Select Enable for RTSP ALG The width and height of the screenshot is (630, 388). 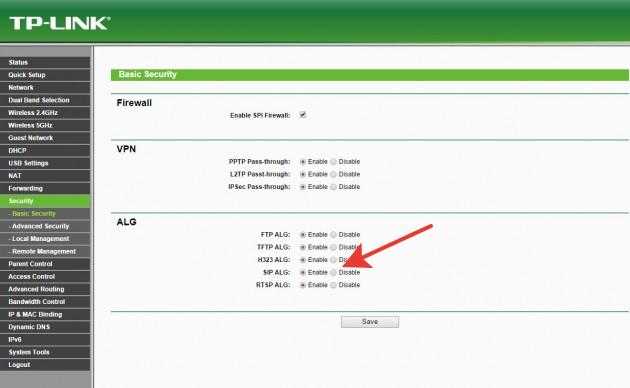pos(303,285)
